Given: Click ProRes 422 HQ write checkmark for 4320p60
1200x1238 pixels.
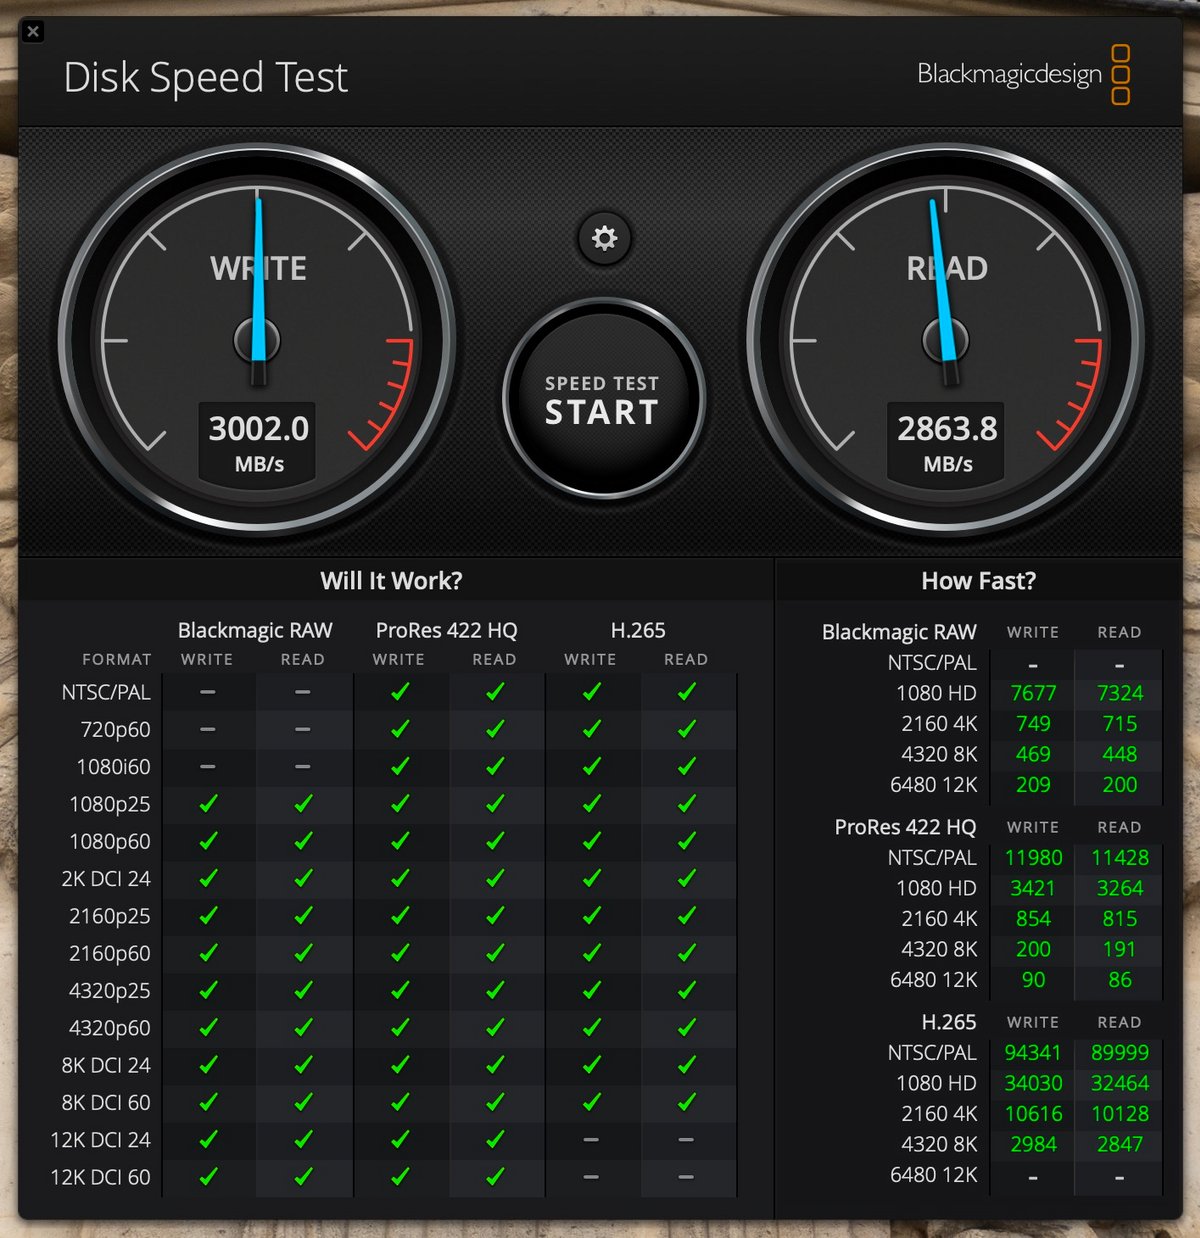Looking at the screenshot, I should tap(400, 1027).
